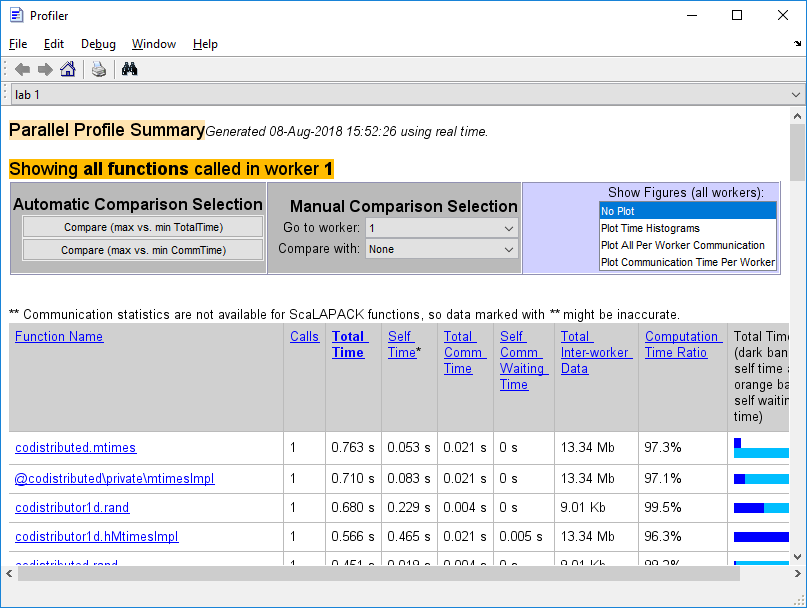Open the Window menu
The height and width of the screenshot is (608, 807).
pos(153,44)
